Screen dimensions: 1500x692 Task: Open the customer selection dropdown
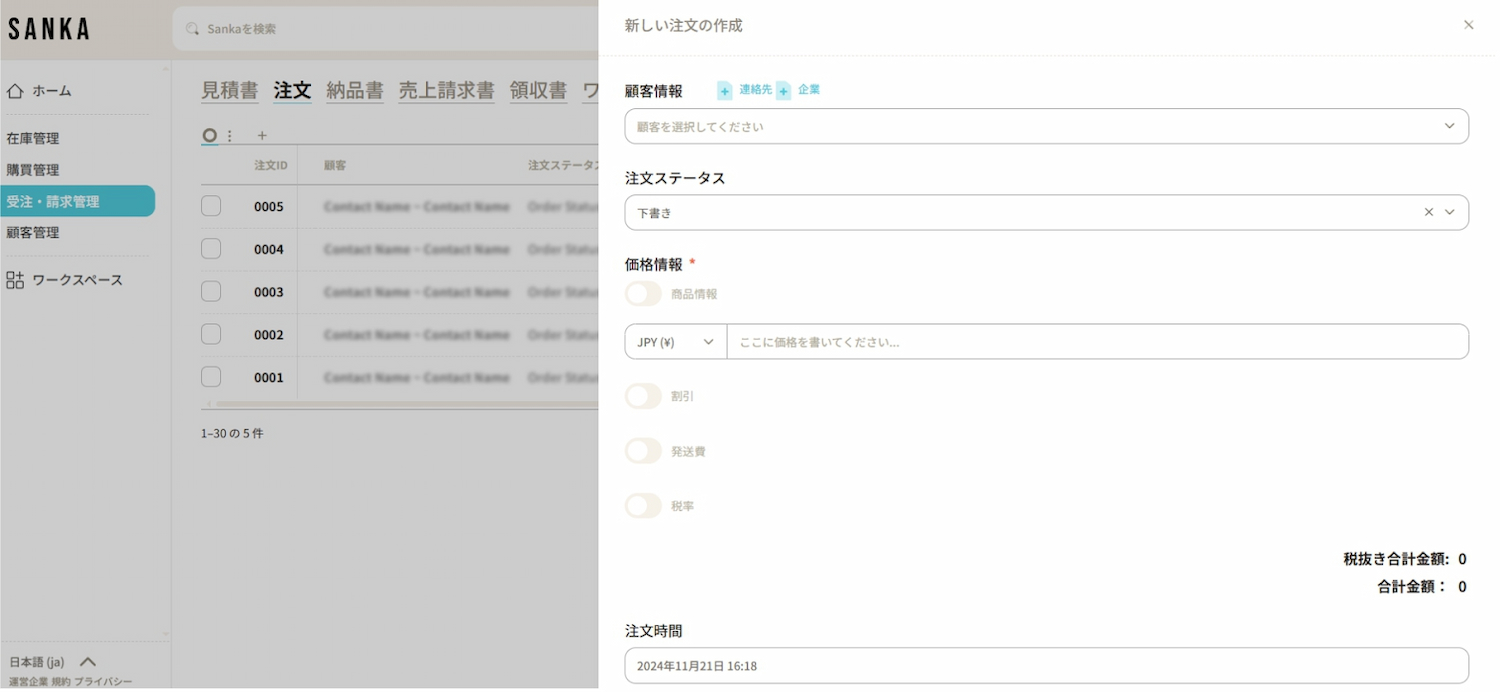coord(1046,127)
